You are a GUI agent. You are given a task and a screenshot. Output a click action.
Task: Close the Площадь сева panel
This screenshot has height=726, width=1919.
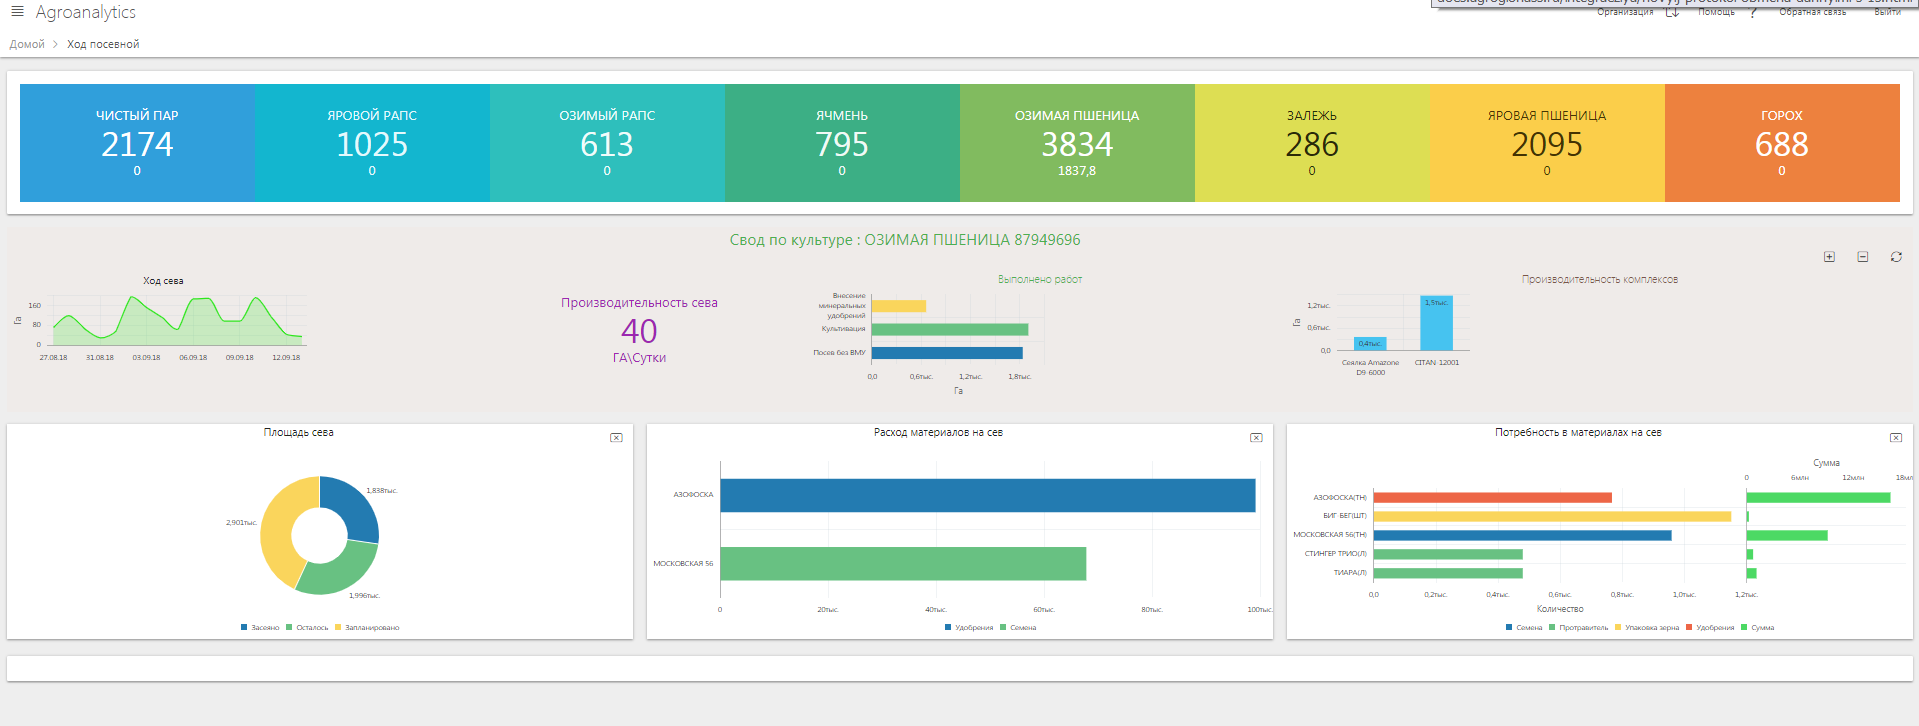coord(616,438)
